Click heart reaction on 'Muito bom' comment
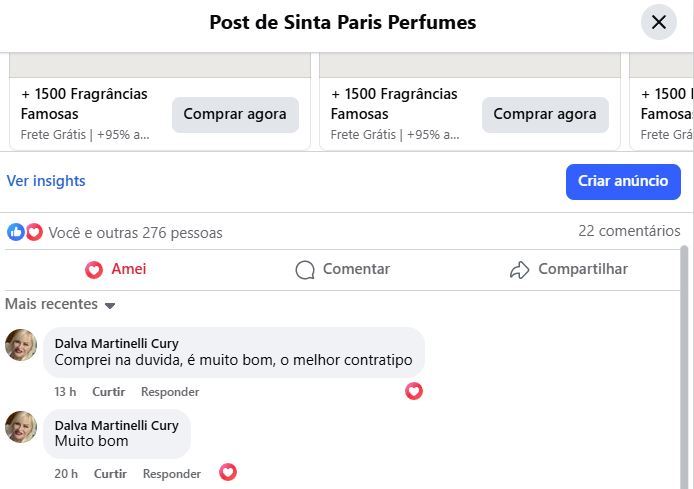This screenshot has width=694, height=489. click(x=228, y=472)
